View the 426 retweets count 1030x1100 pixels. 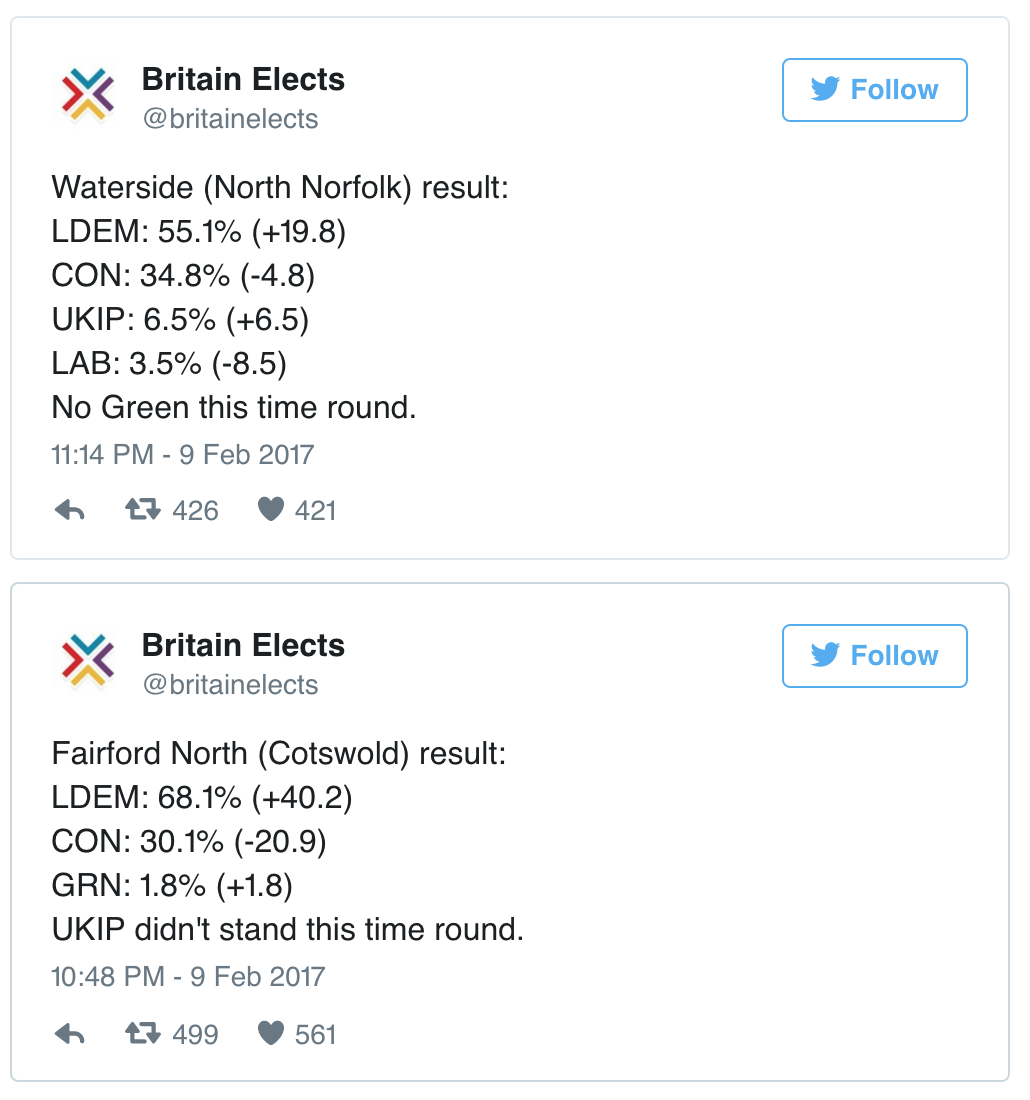click(195, 511)
